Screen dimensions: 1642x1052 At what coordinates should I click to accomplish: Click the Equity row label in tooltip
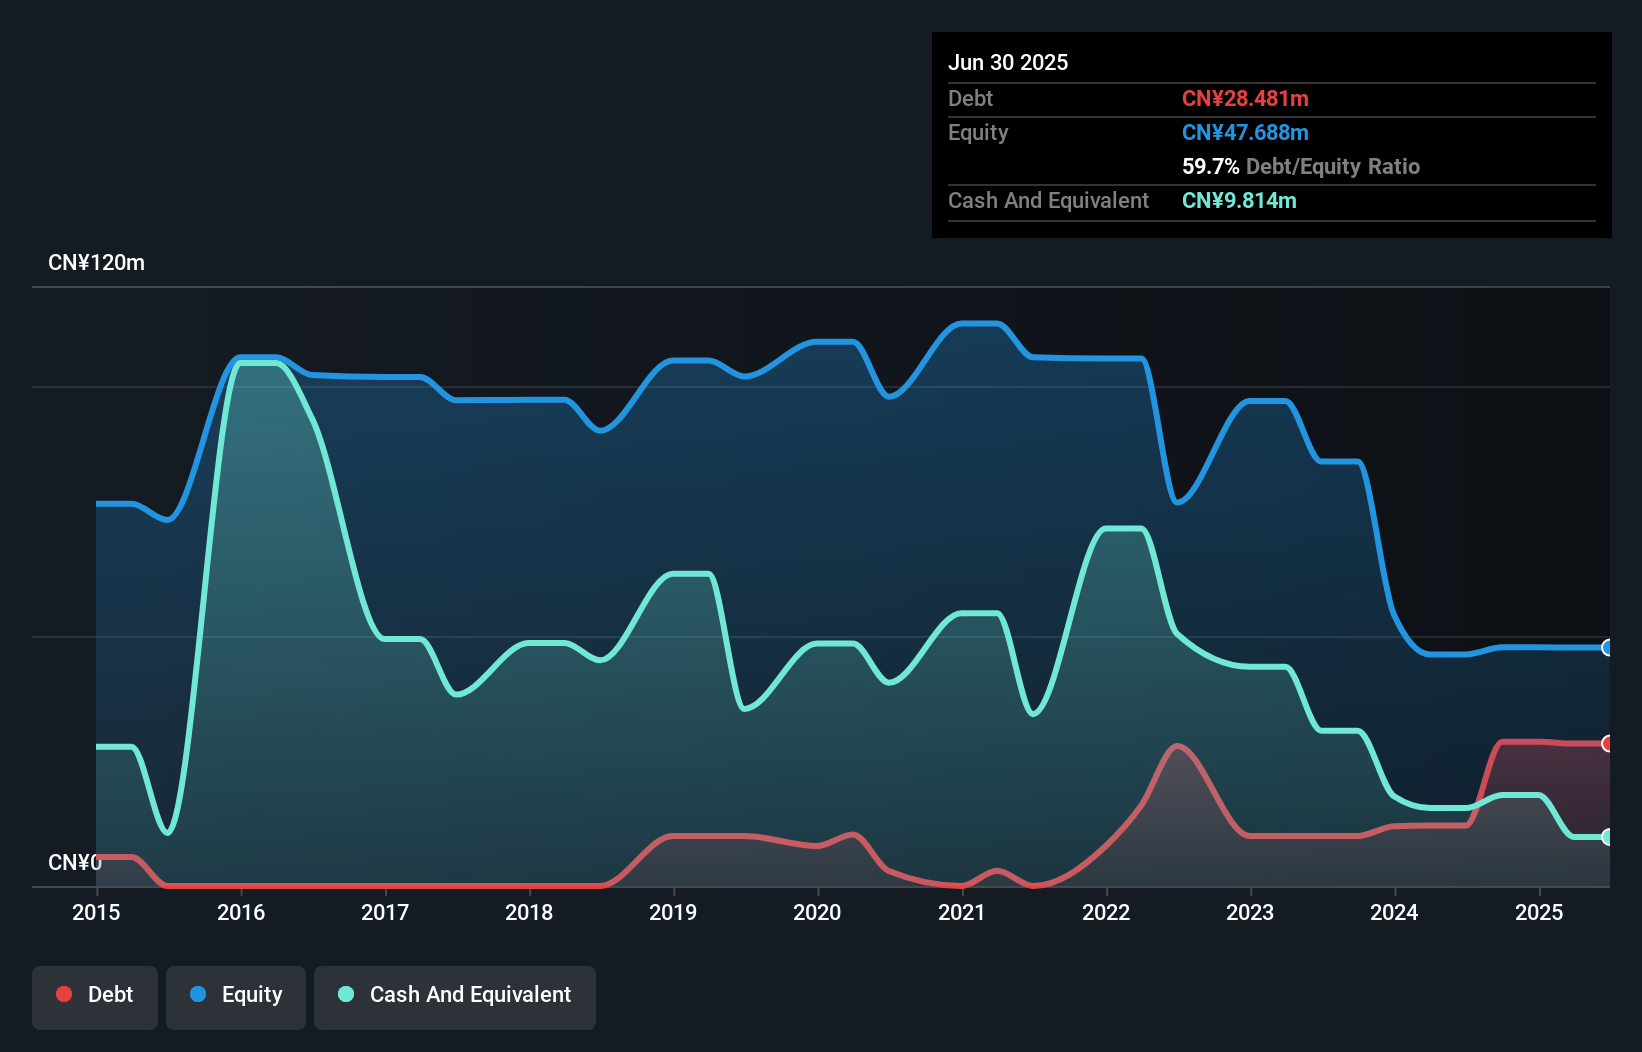click(978, 132)
